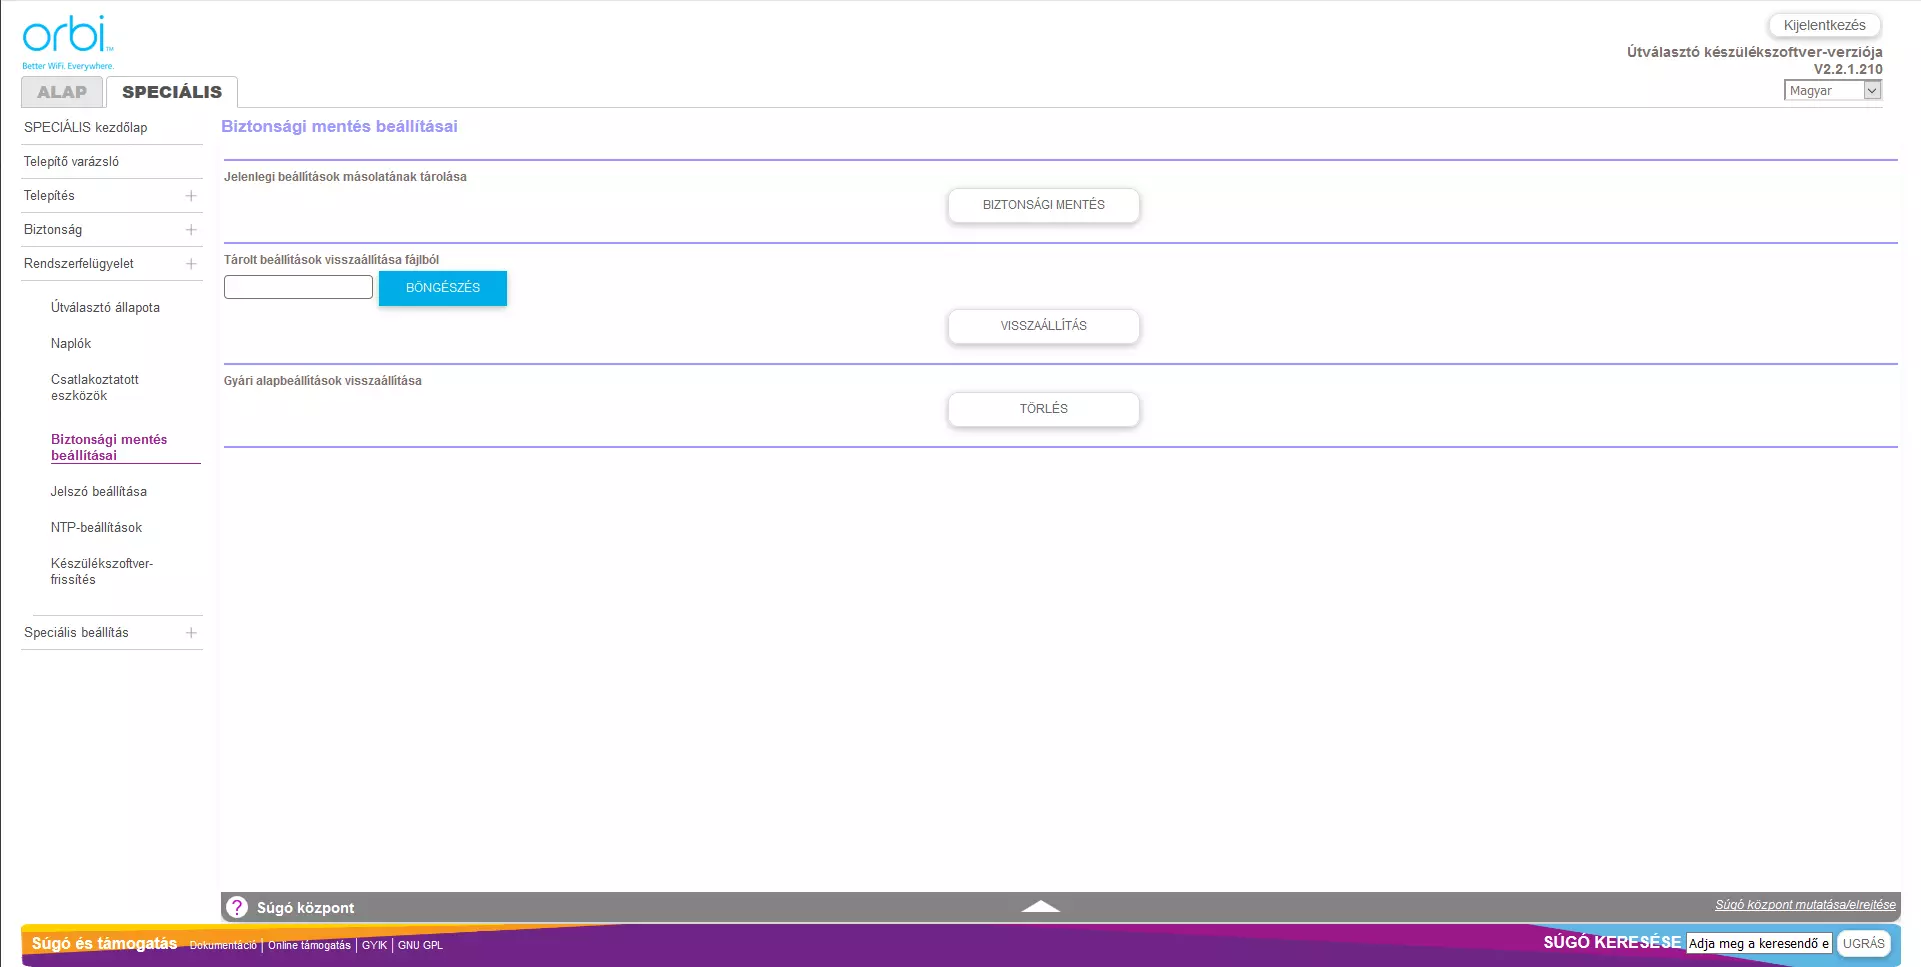Log out with the Kijelentkezés button
Image resolution: width=1921 pixels, height=967 pixels.
point(1824,25)
